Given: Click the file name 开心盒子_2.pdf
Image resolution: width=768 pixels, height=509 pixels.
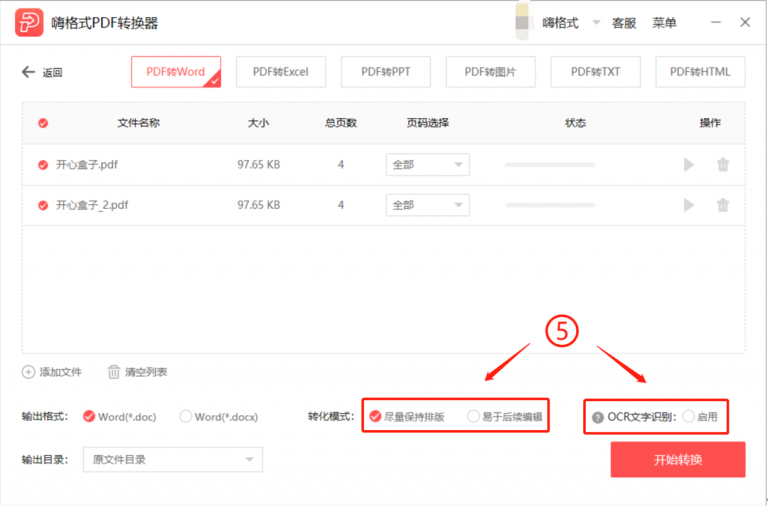Looking at the screenshot, I should click(x=92, y=205).
